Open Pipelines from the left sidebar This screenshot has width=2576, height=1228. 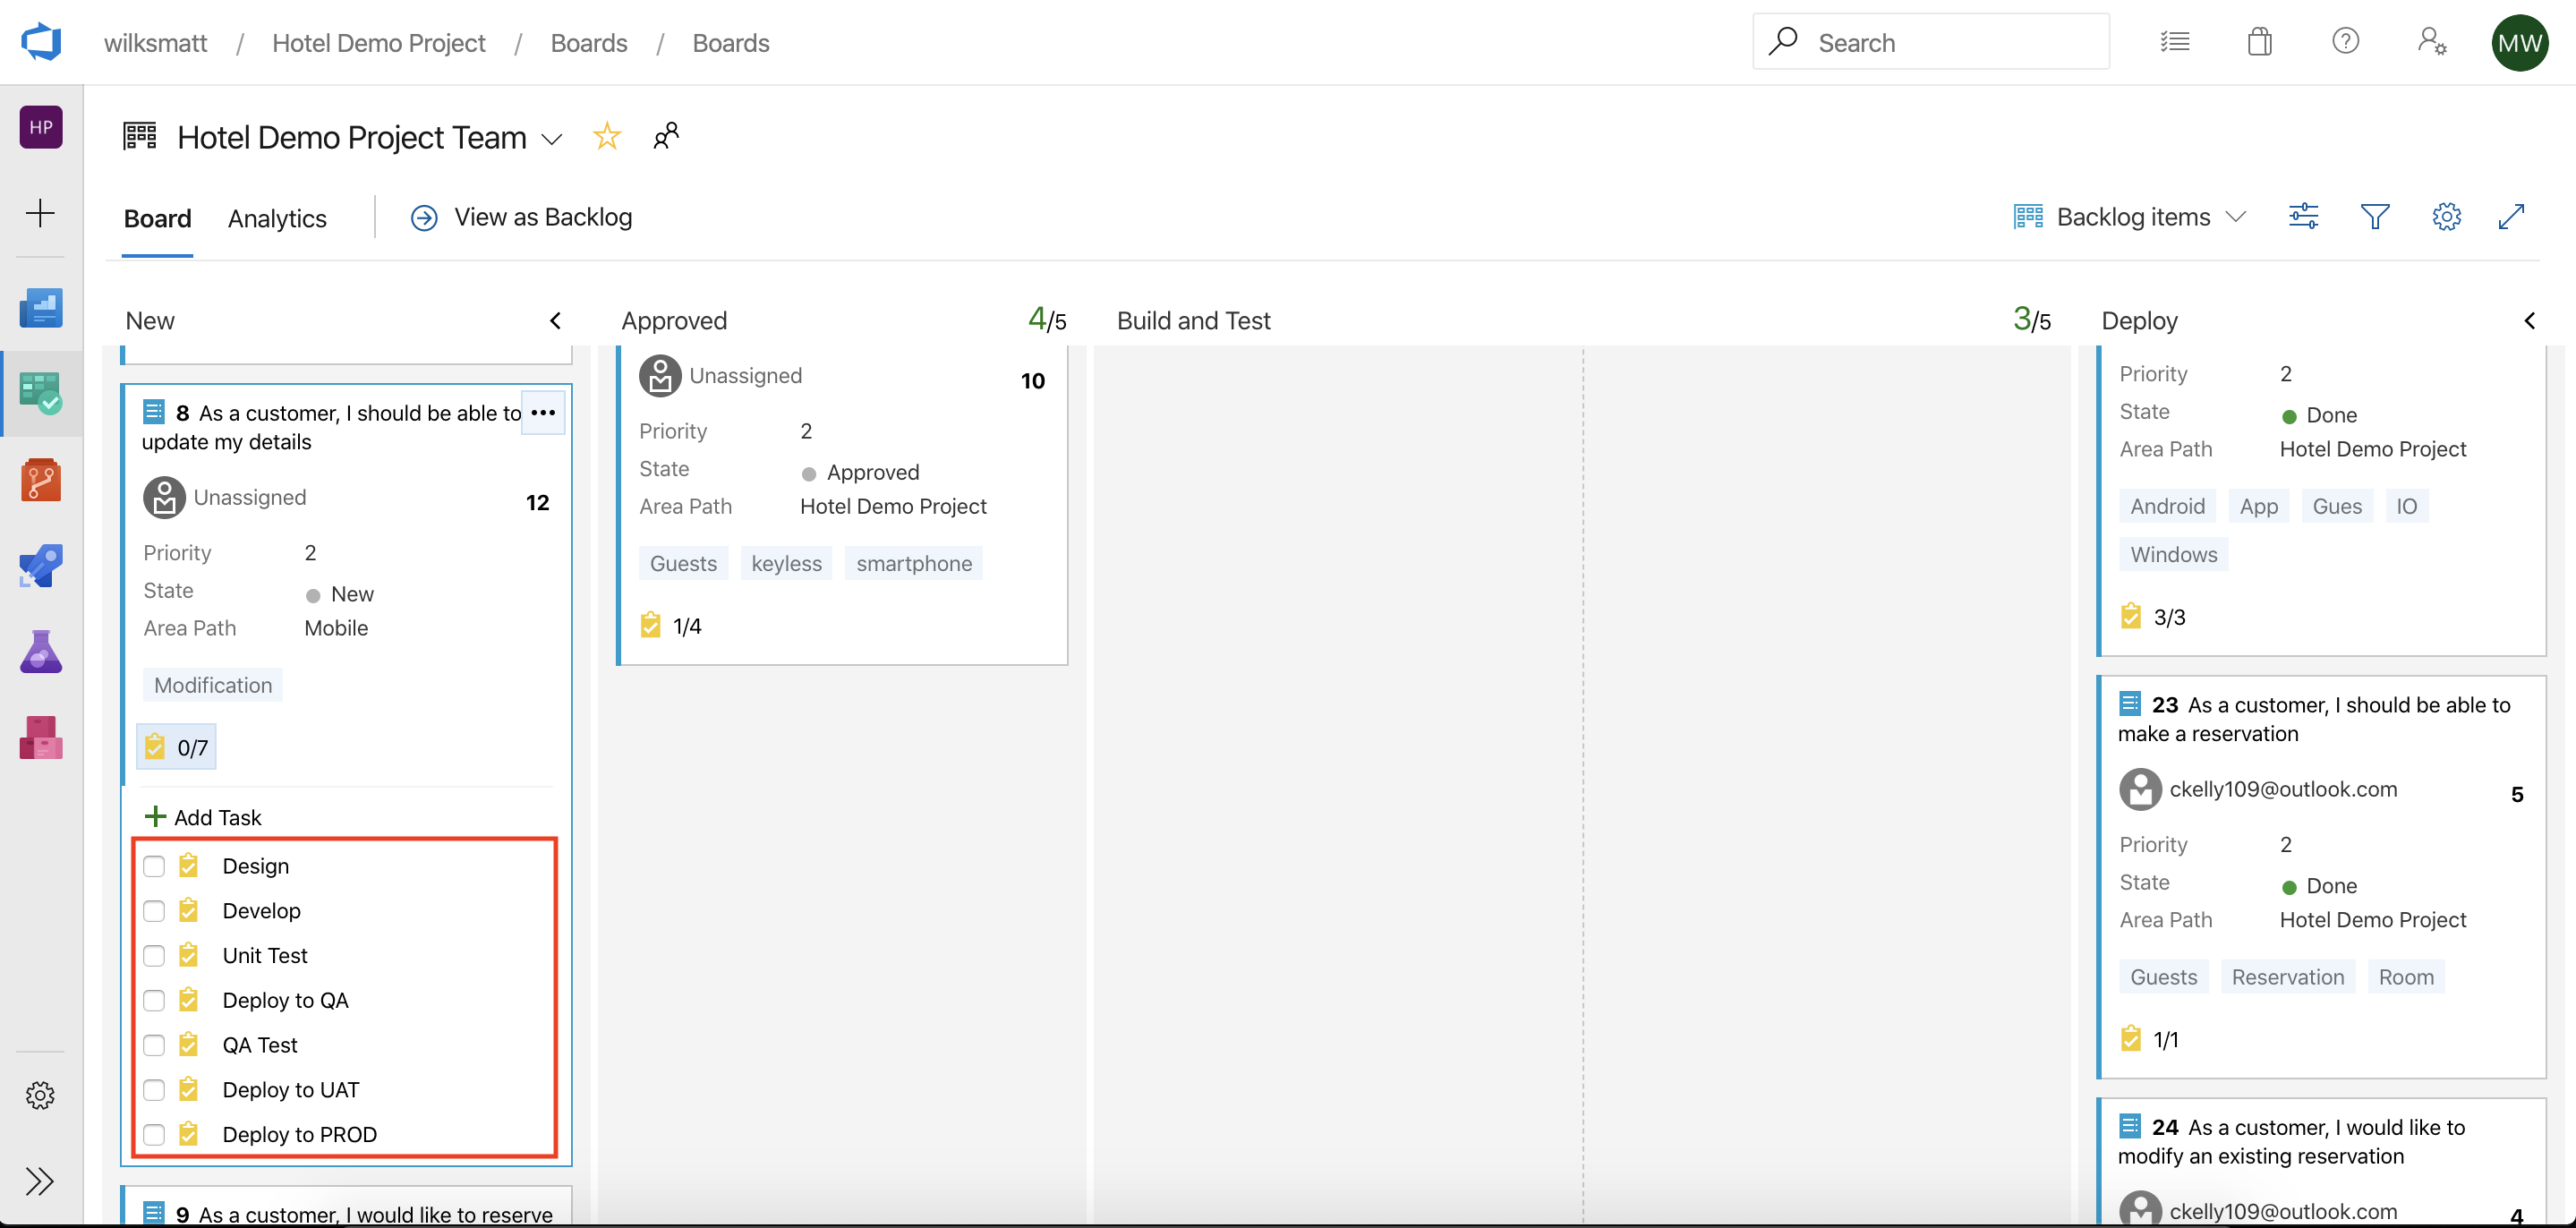tap(41, 565)
